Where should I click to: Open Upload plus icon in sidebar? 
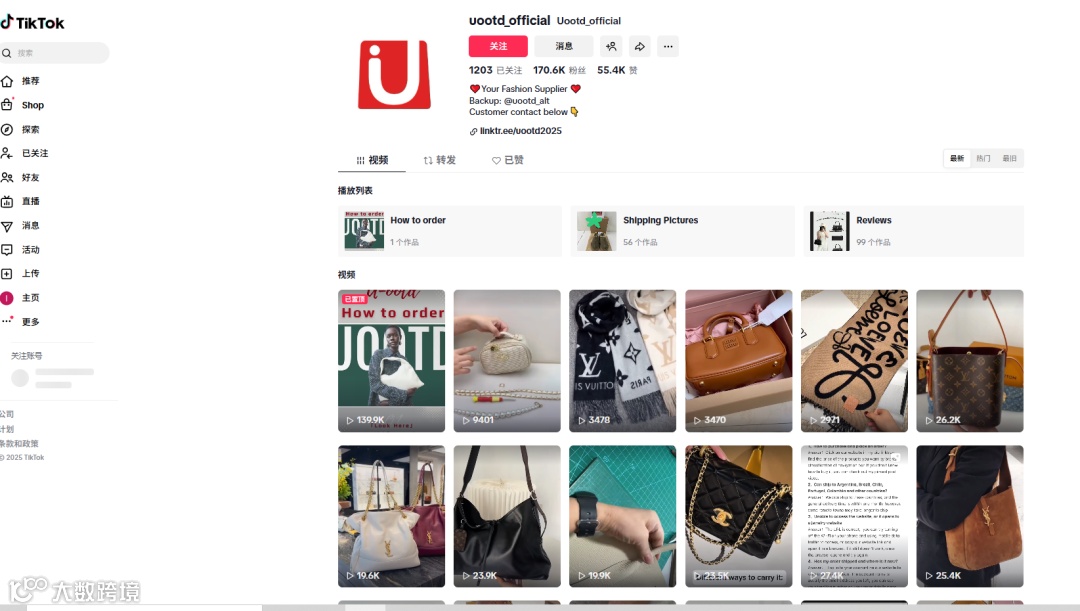click(x=7, y=273)
